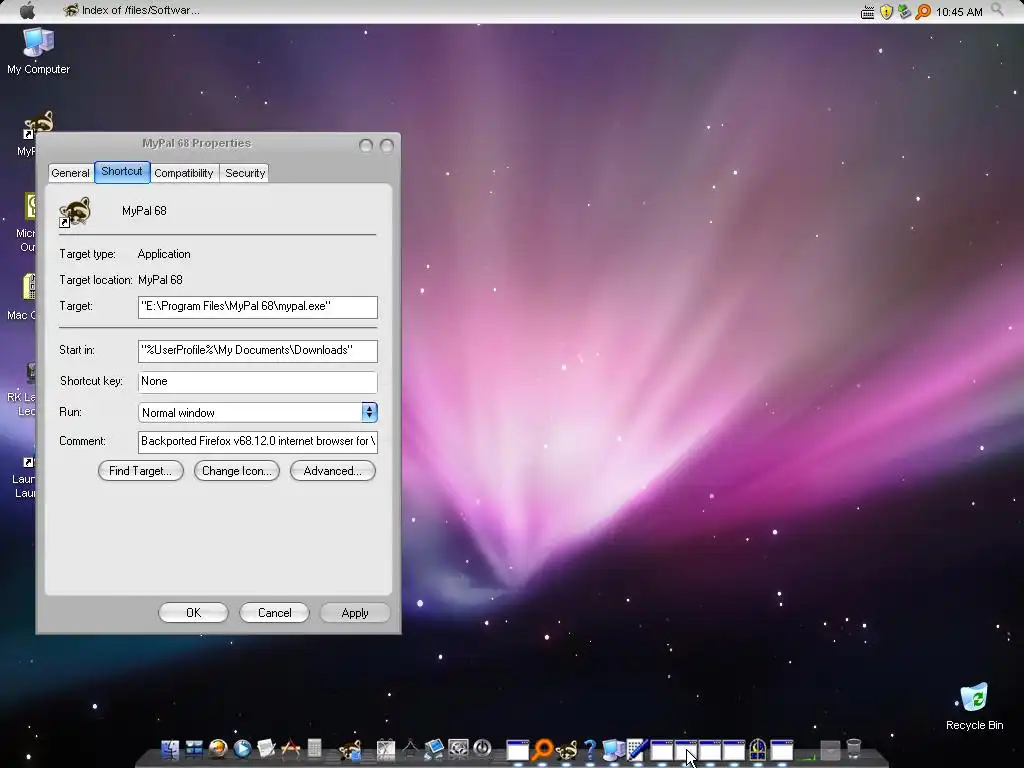Select the Shortcut tab
This screenshot has height=768, width=1024.
tap(122, 172)
